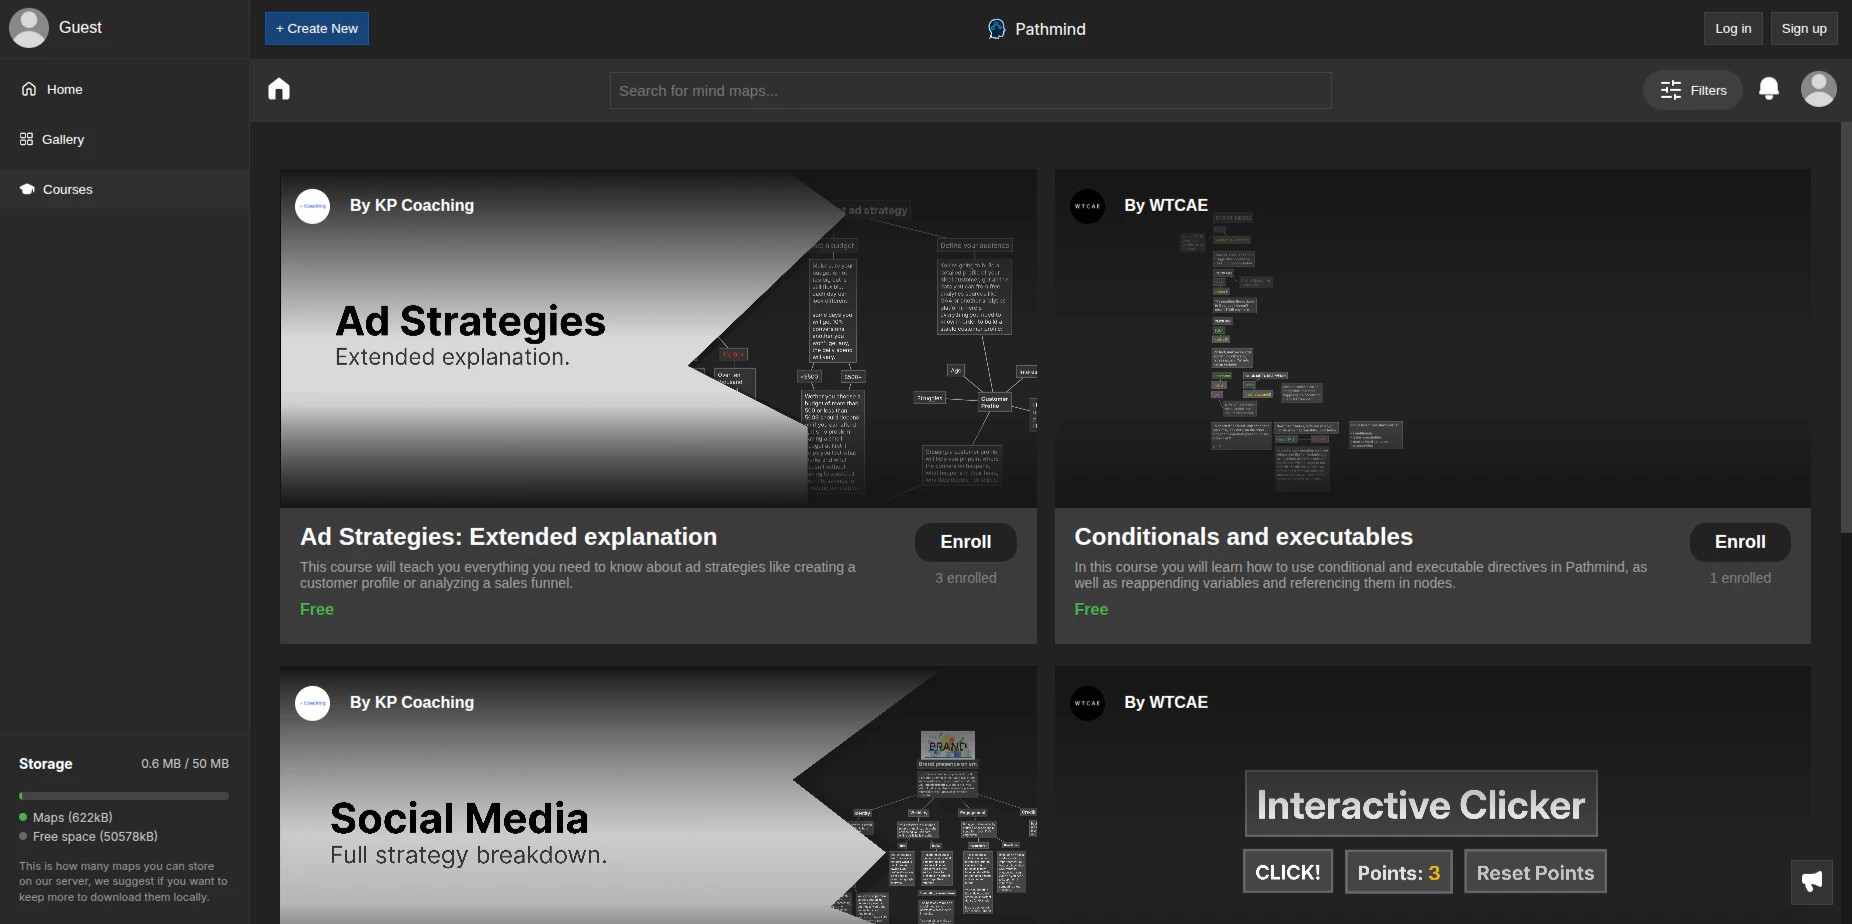The width and height of the screenshot is (1852, 924).
Task: Click the mind map search field
Action: coord(970,90)
